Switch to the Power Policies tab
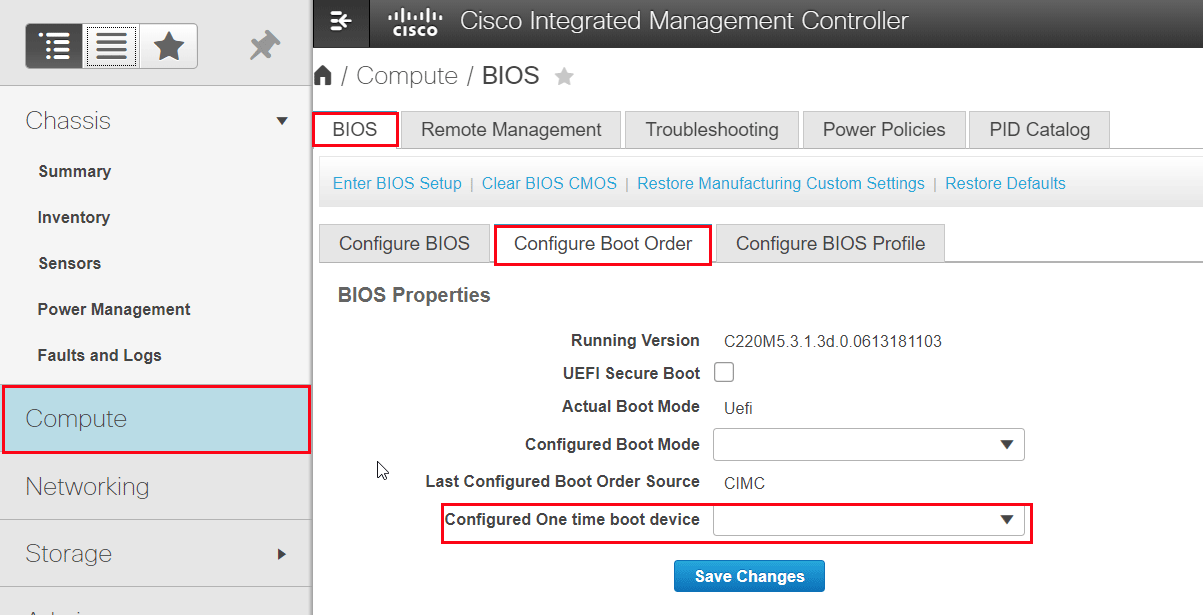The image size is (1203, 615). point(884,130)
